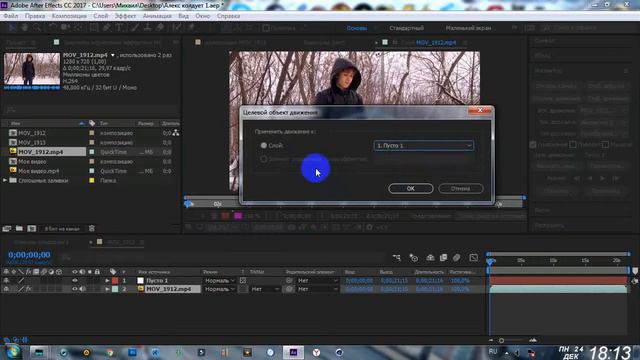
Task: Open the '1. Пусто 1' layer dropdown
Action: coord(424,145)
